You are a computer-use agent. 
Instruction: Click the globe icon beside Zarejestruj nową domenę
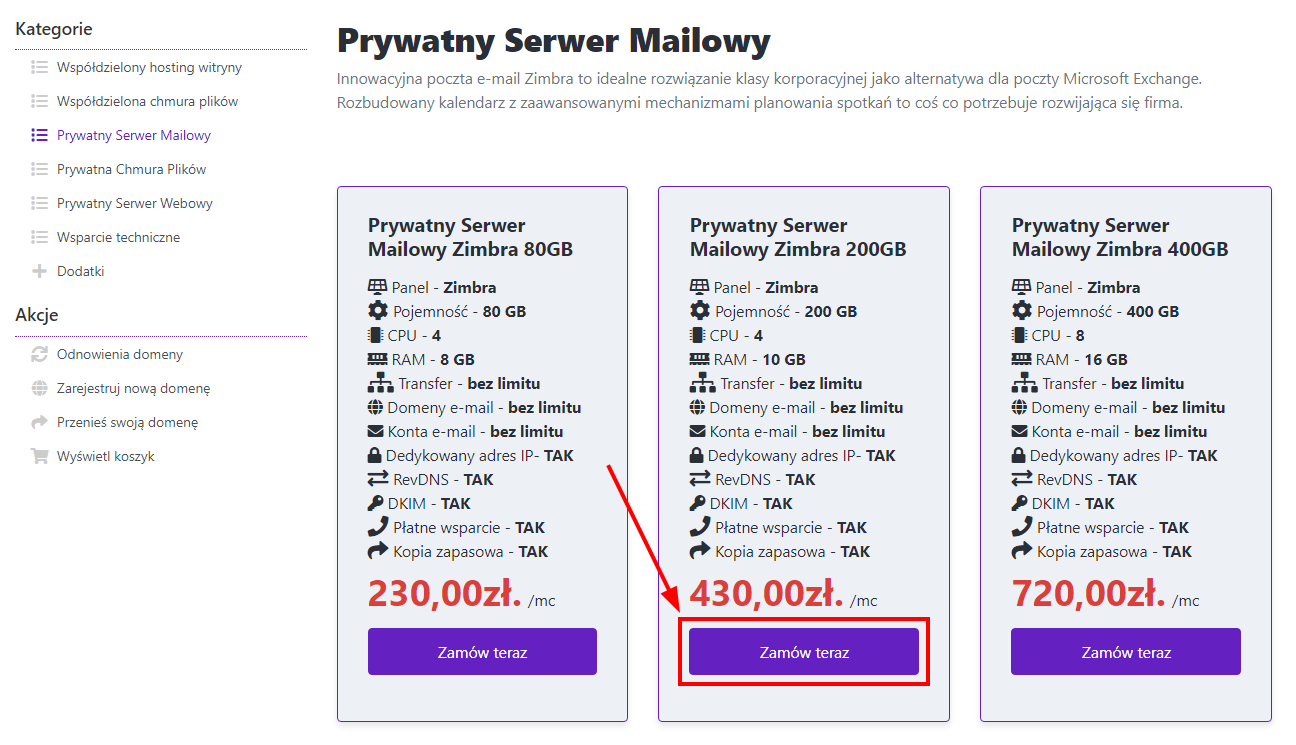[40, 388]
